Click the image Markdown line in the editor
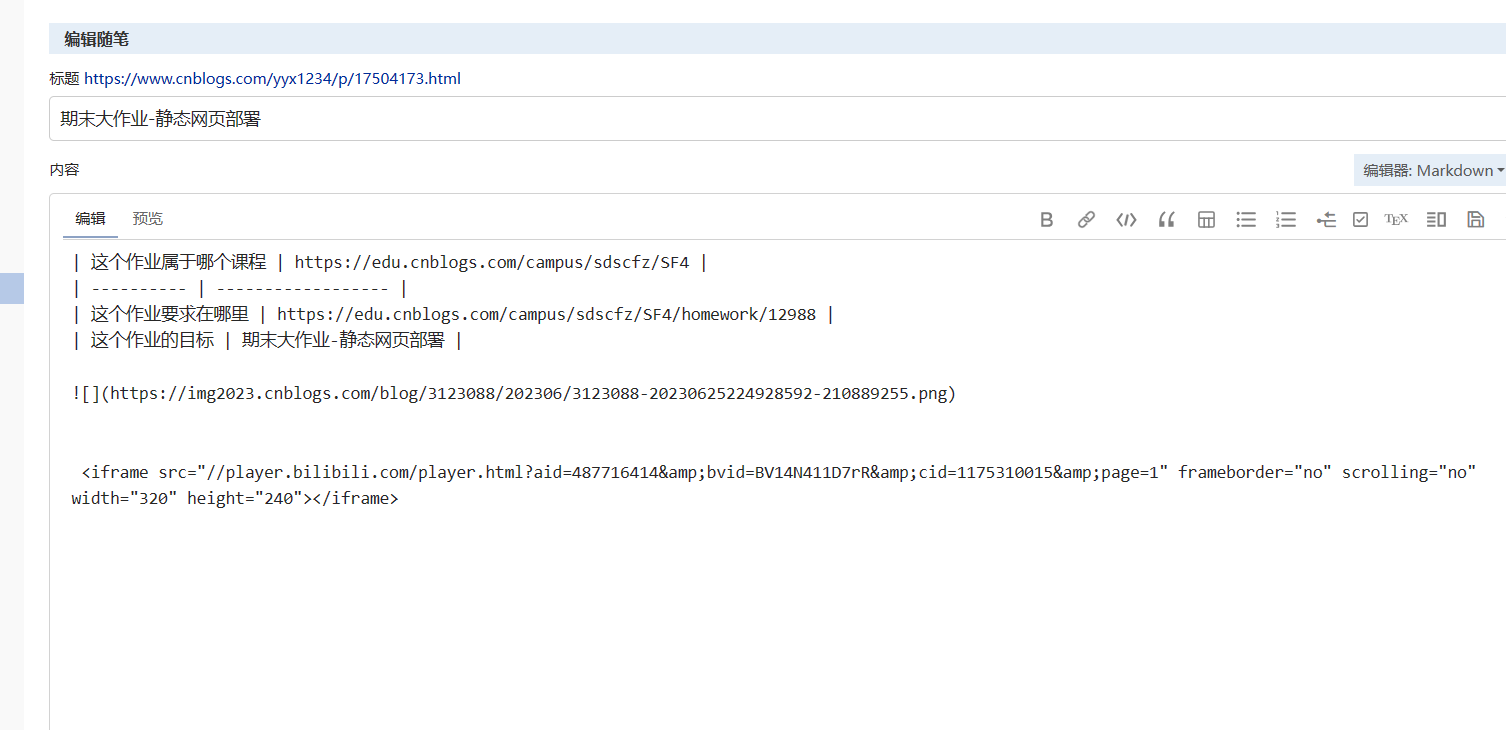Viewport: 1506px width, 730px height. coord(514,394)
